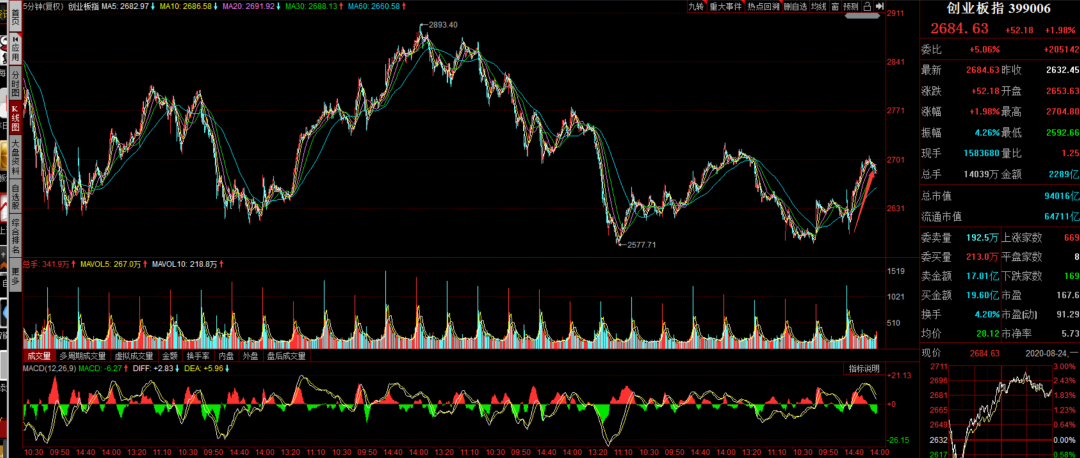Toggle the 均线 moving average display

[x=818, y=6]
